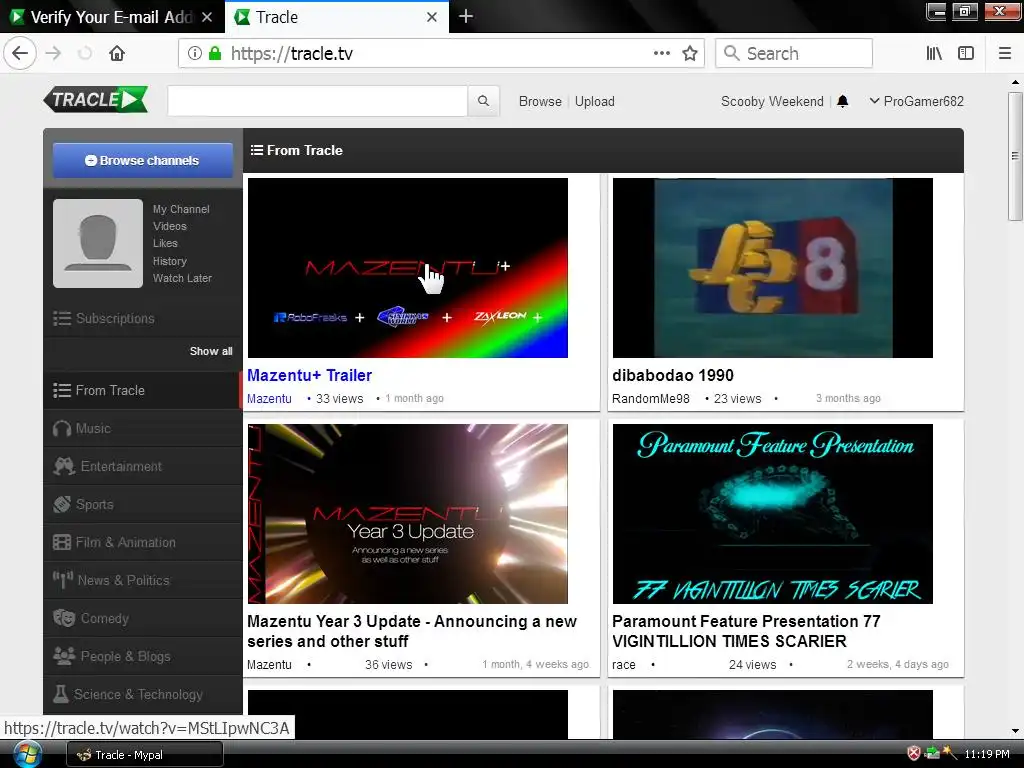Bookmark this page with the star
Image resolution: width=1024 pixels, height=768 pixels.
pyautogui.click(x=690, y=53)
